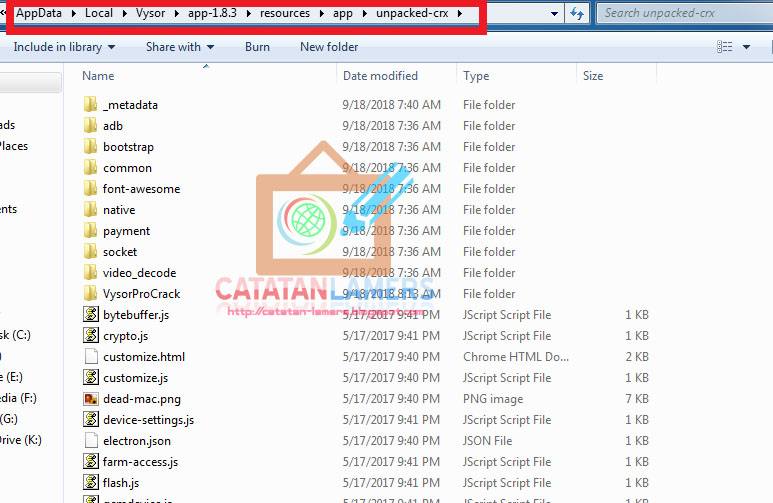The width and height of the screenshot is (773, 503).
Task: Click the electron.json file icon
Action: click(x=91, y=440)
